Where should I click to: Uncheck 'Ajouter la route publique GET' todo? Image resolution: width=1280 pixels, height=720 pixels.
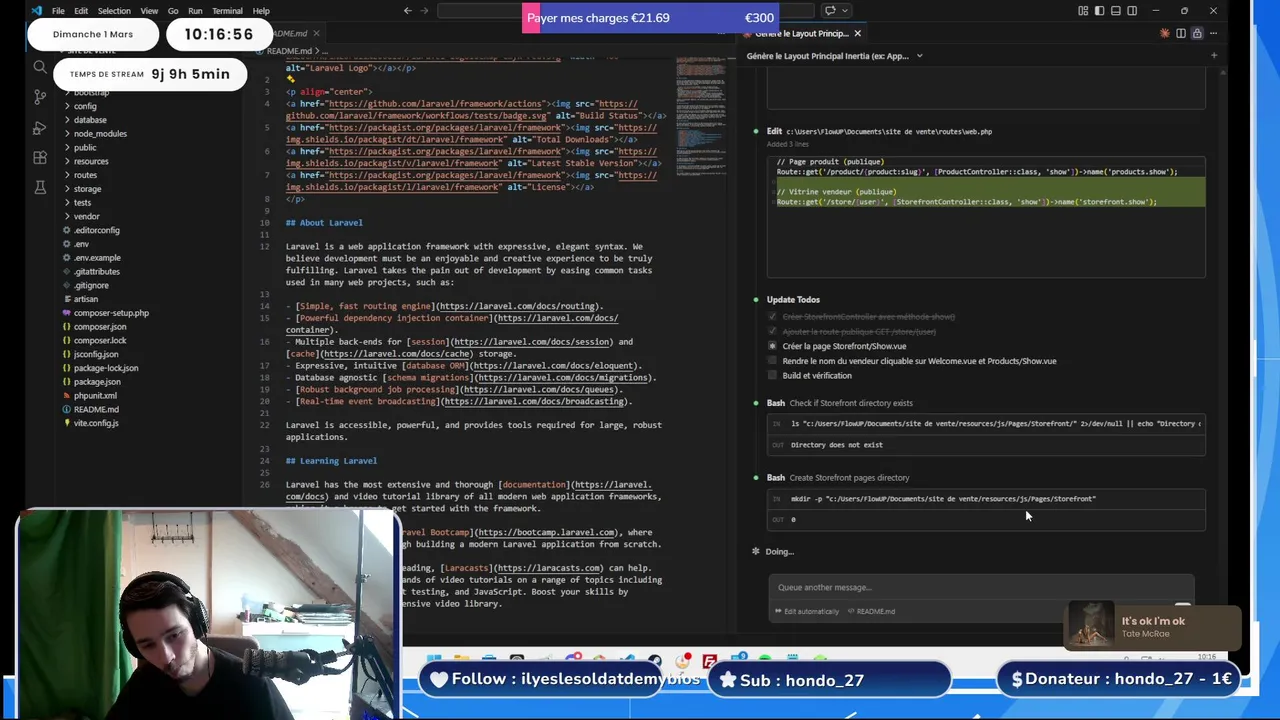tap(772, 332)
